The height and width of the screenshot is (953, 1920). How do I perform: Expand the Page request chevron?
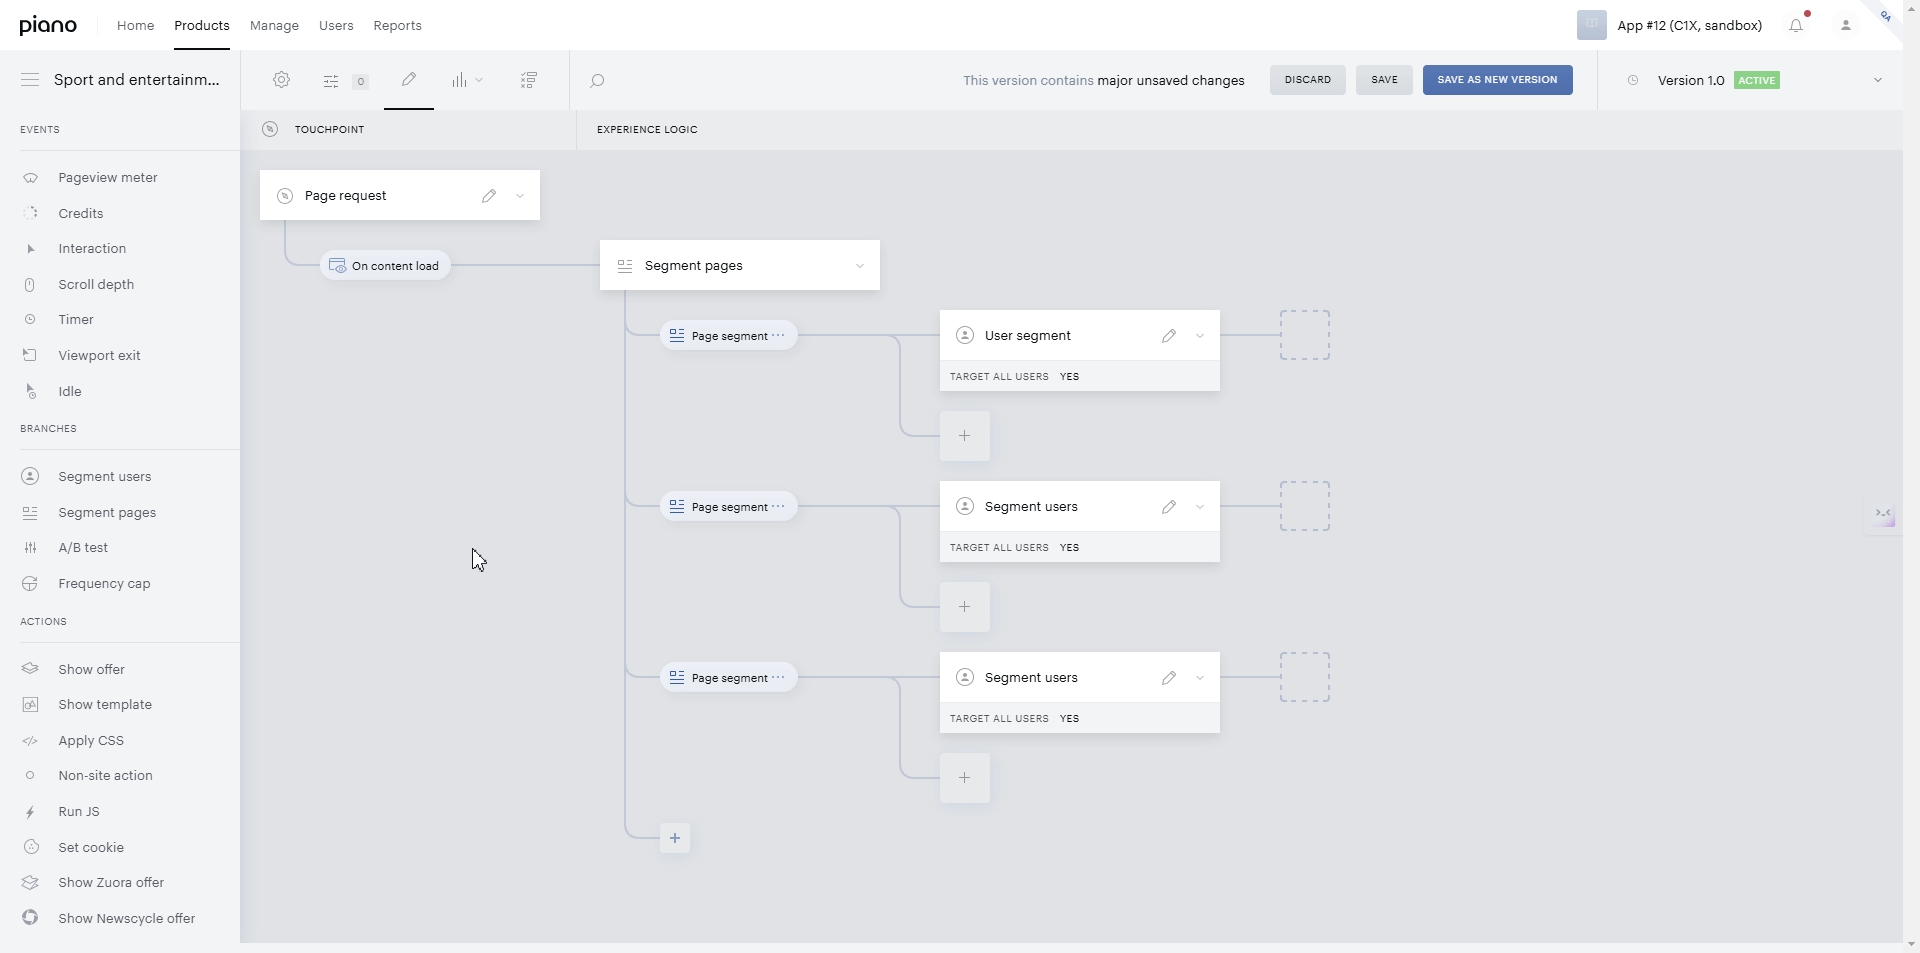(x=520, y=196)
